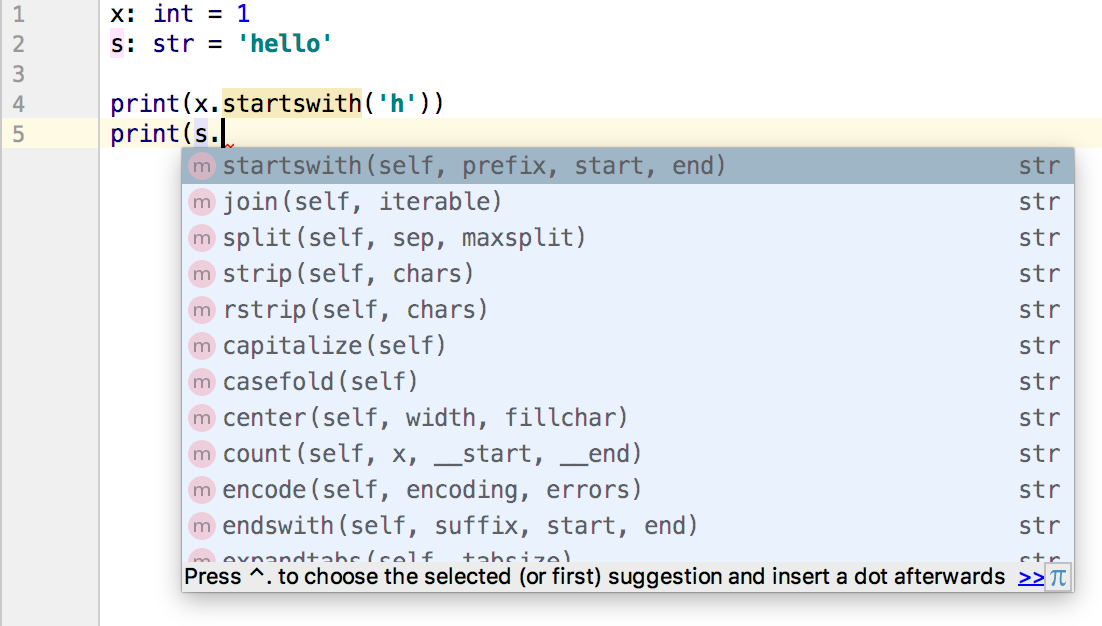Select the strip(self, chars) suggestion
Viewport: 1102px width, 626px height.
pos(348,274)
